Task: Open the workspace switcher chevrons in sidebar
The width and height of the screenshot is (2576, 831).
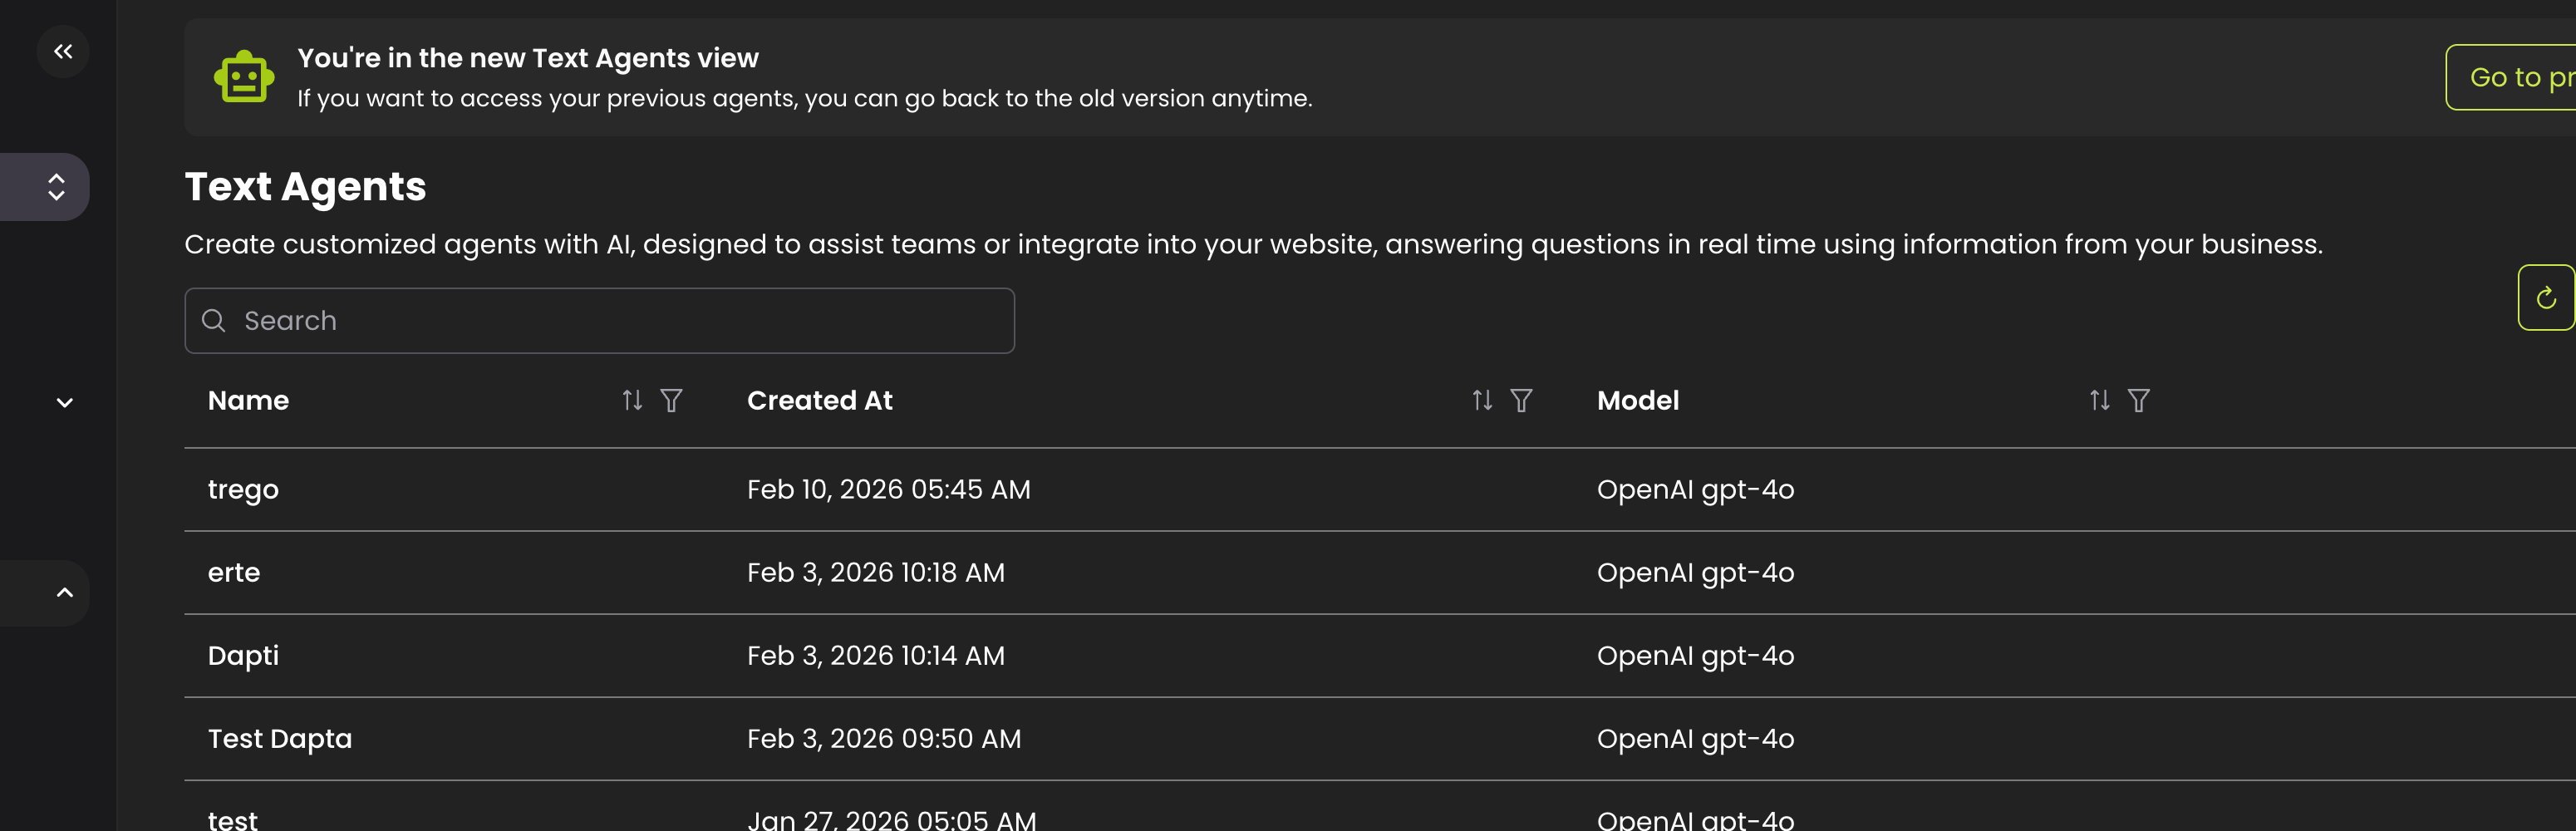Action: tap(57, 186)
